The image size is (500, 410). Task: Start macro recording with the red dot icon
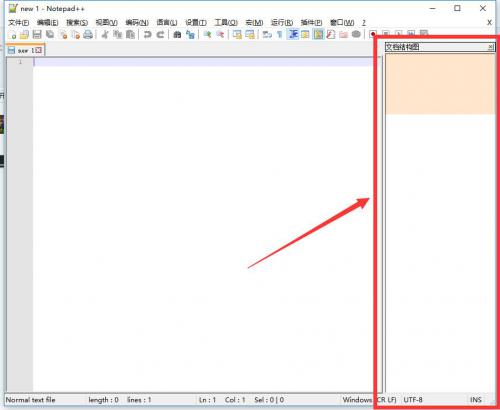[x=373, y=34]
